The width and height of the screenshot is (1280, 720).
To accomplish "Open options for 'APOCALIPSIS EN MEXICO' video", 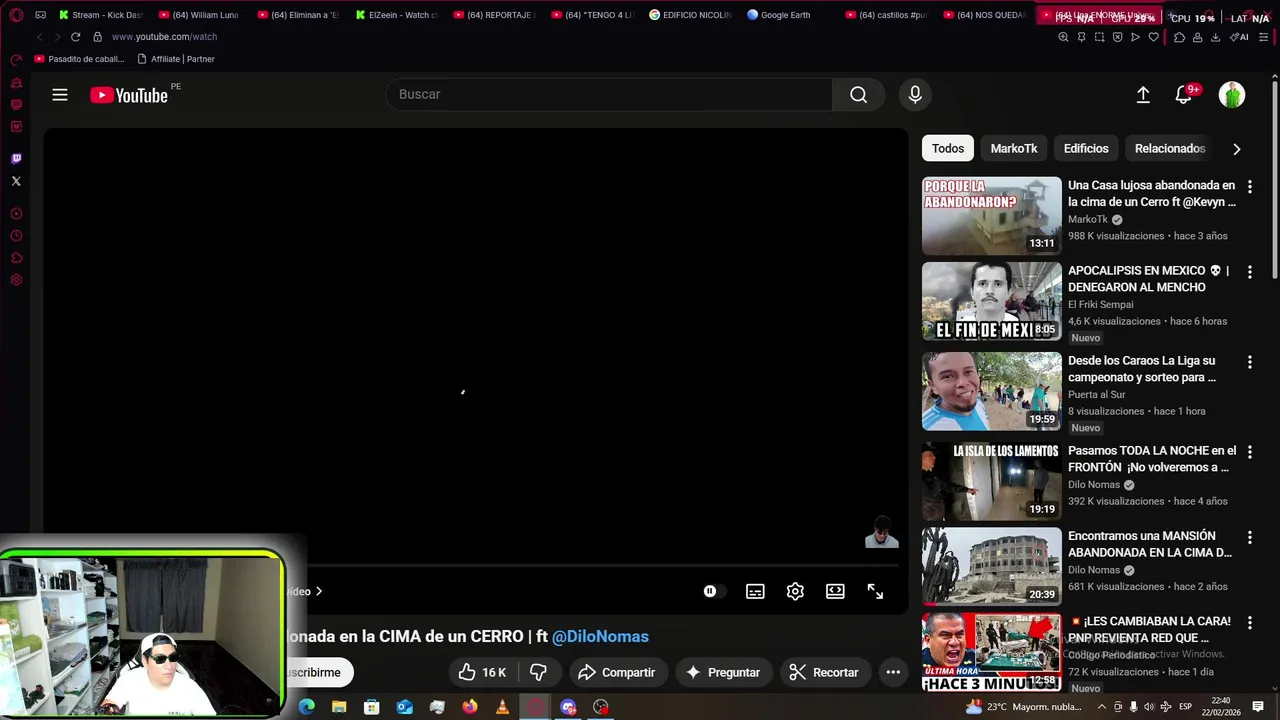I will pos(1249,272).
